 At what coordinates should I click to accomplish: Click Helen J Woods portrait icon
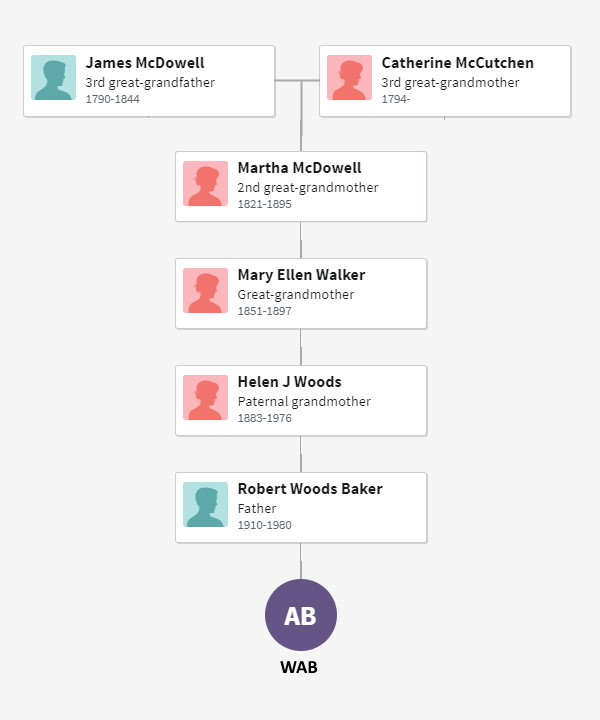coord(206,398)
